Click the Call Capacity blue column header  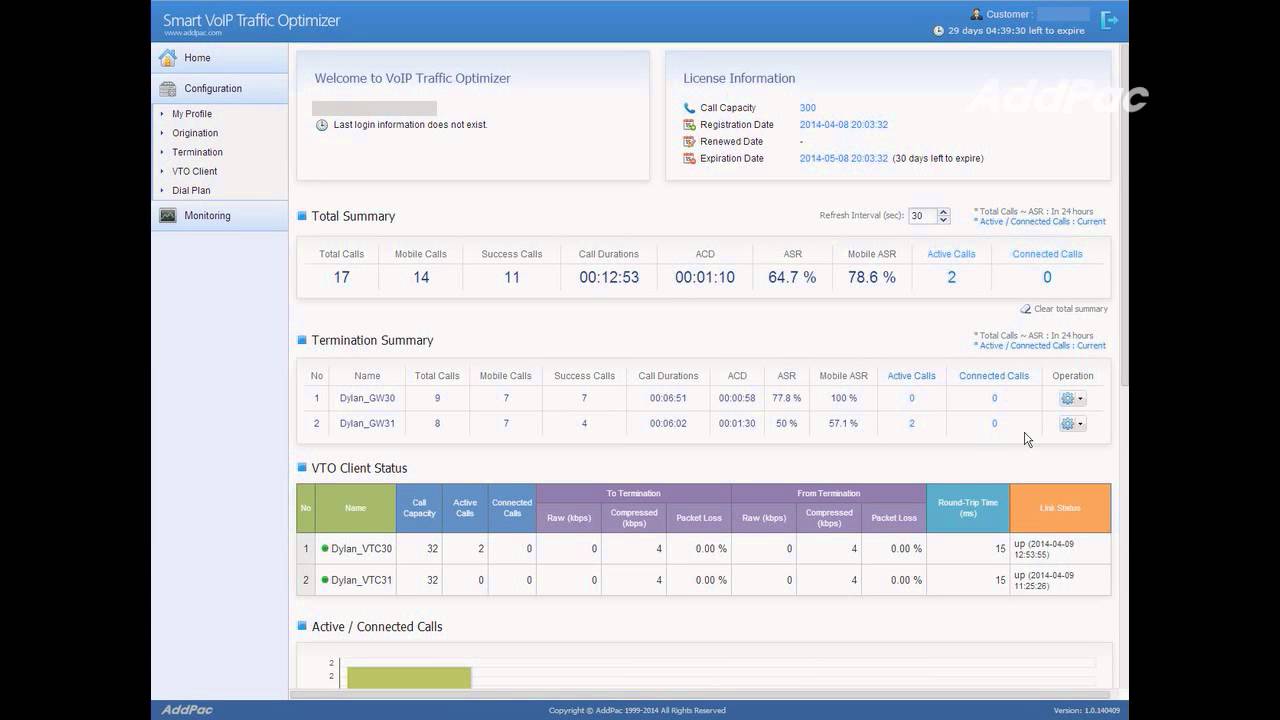[419, 508]
